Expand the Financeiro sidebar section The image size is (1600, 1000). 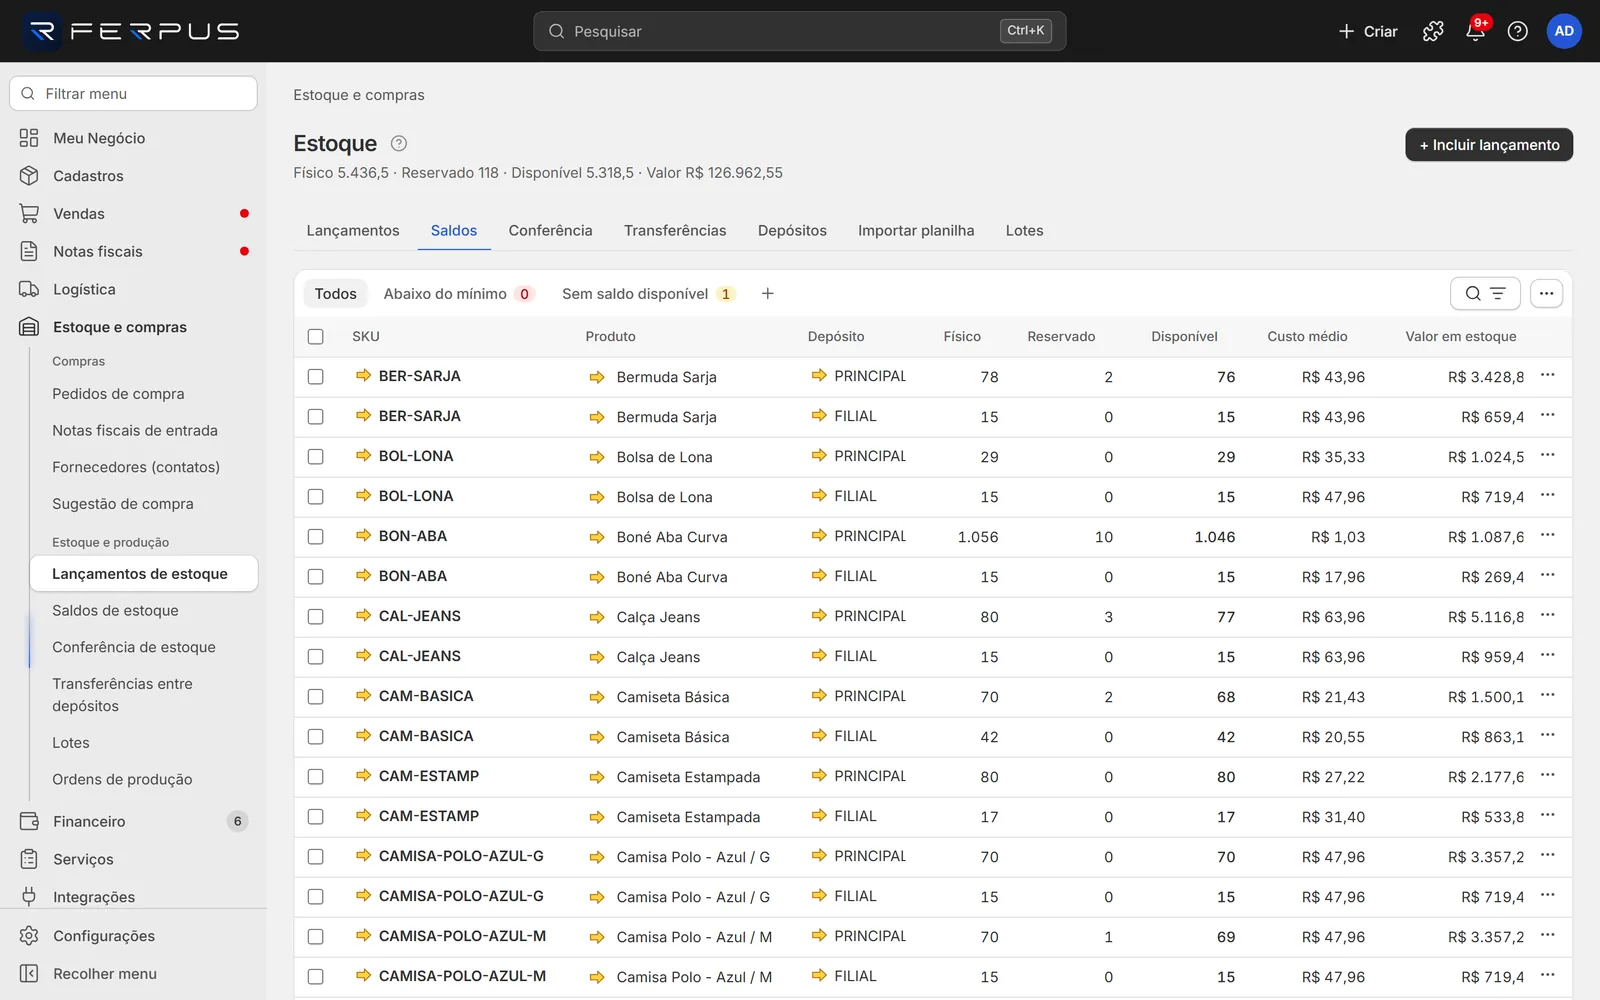point(134,821)
